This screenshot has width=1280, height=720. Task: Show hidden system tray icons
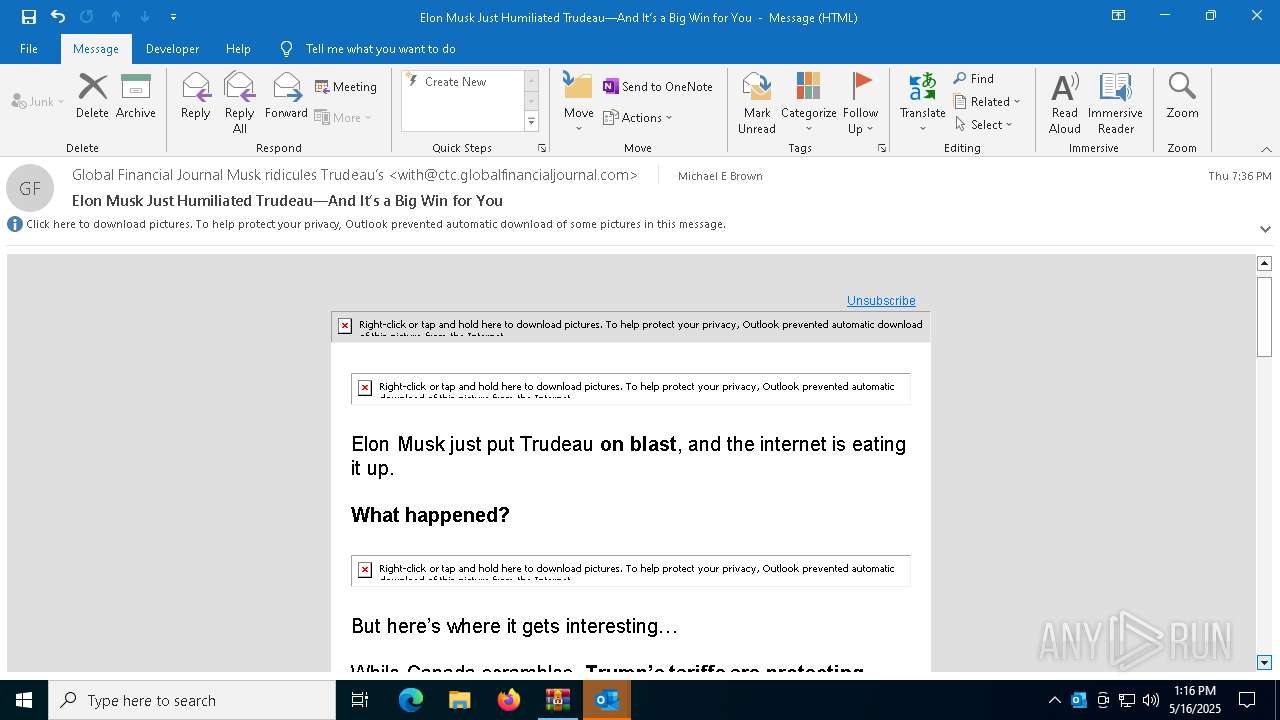(x=1054, y=700)
